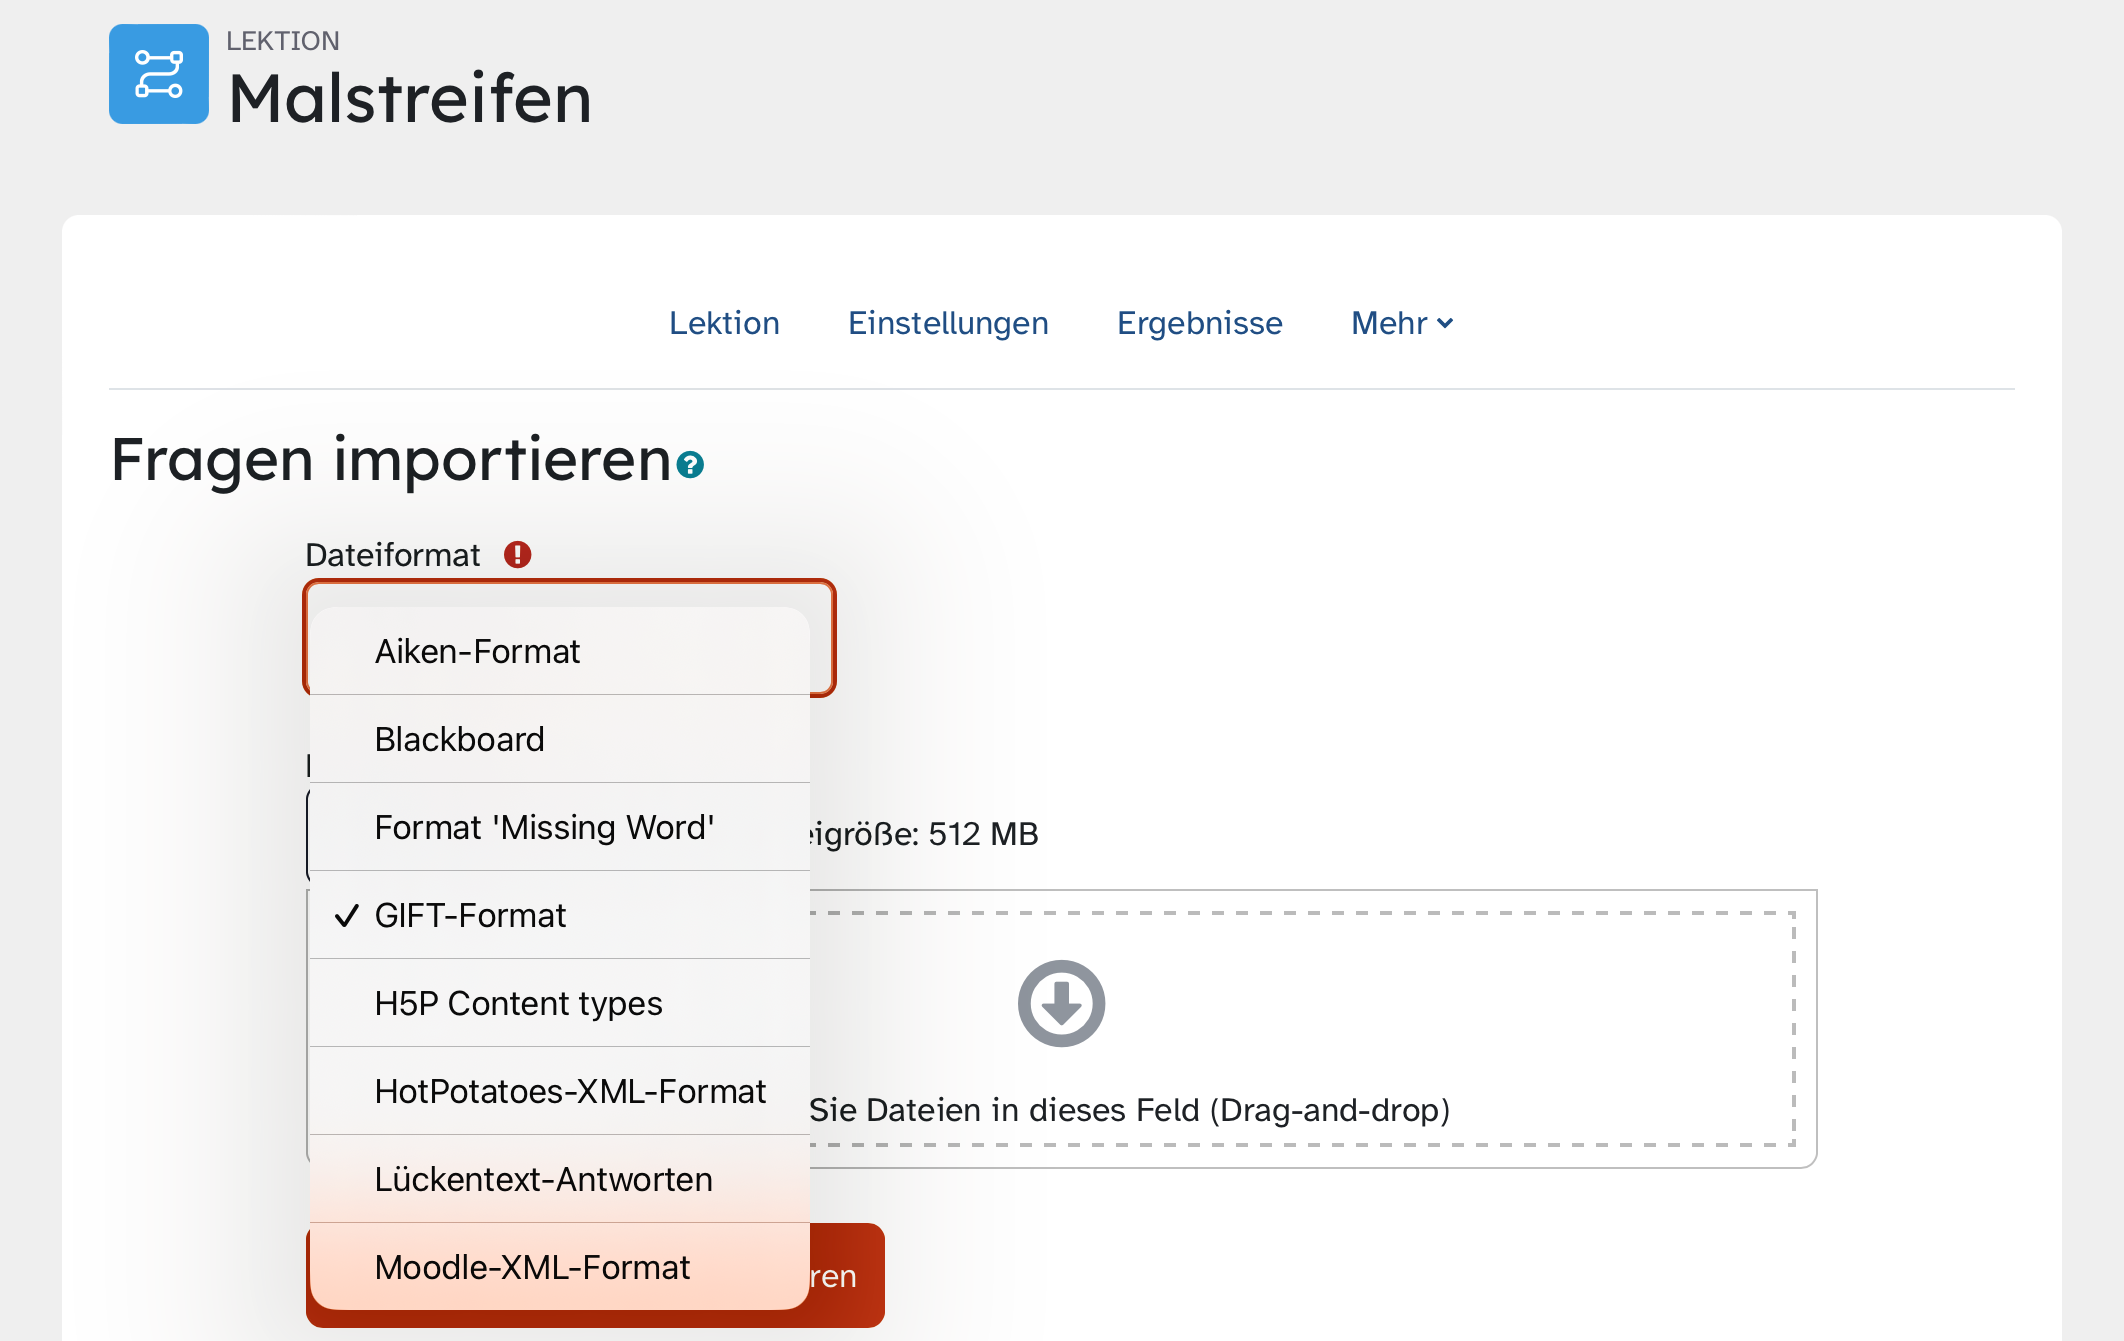Select the checked GIFT-Format entry
2124x1341 pixels.
pos(470,916)
